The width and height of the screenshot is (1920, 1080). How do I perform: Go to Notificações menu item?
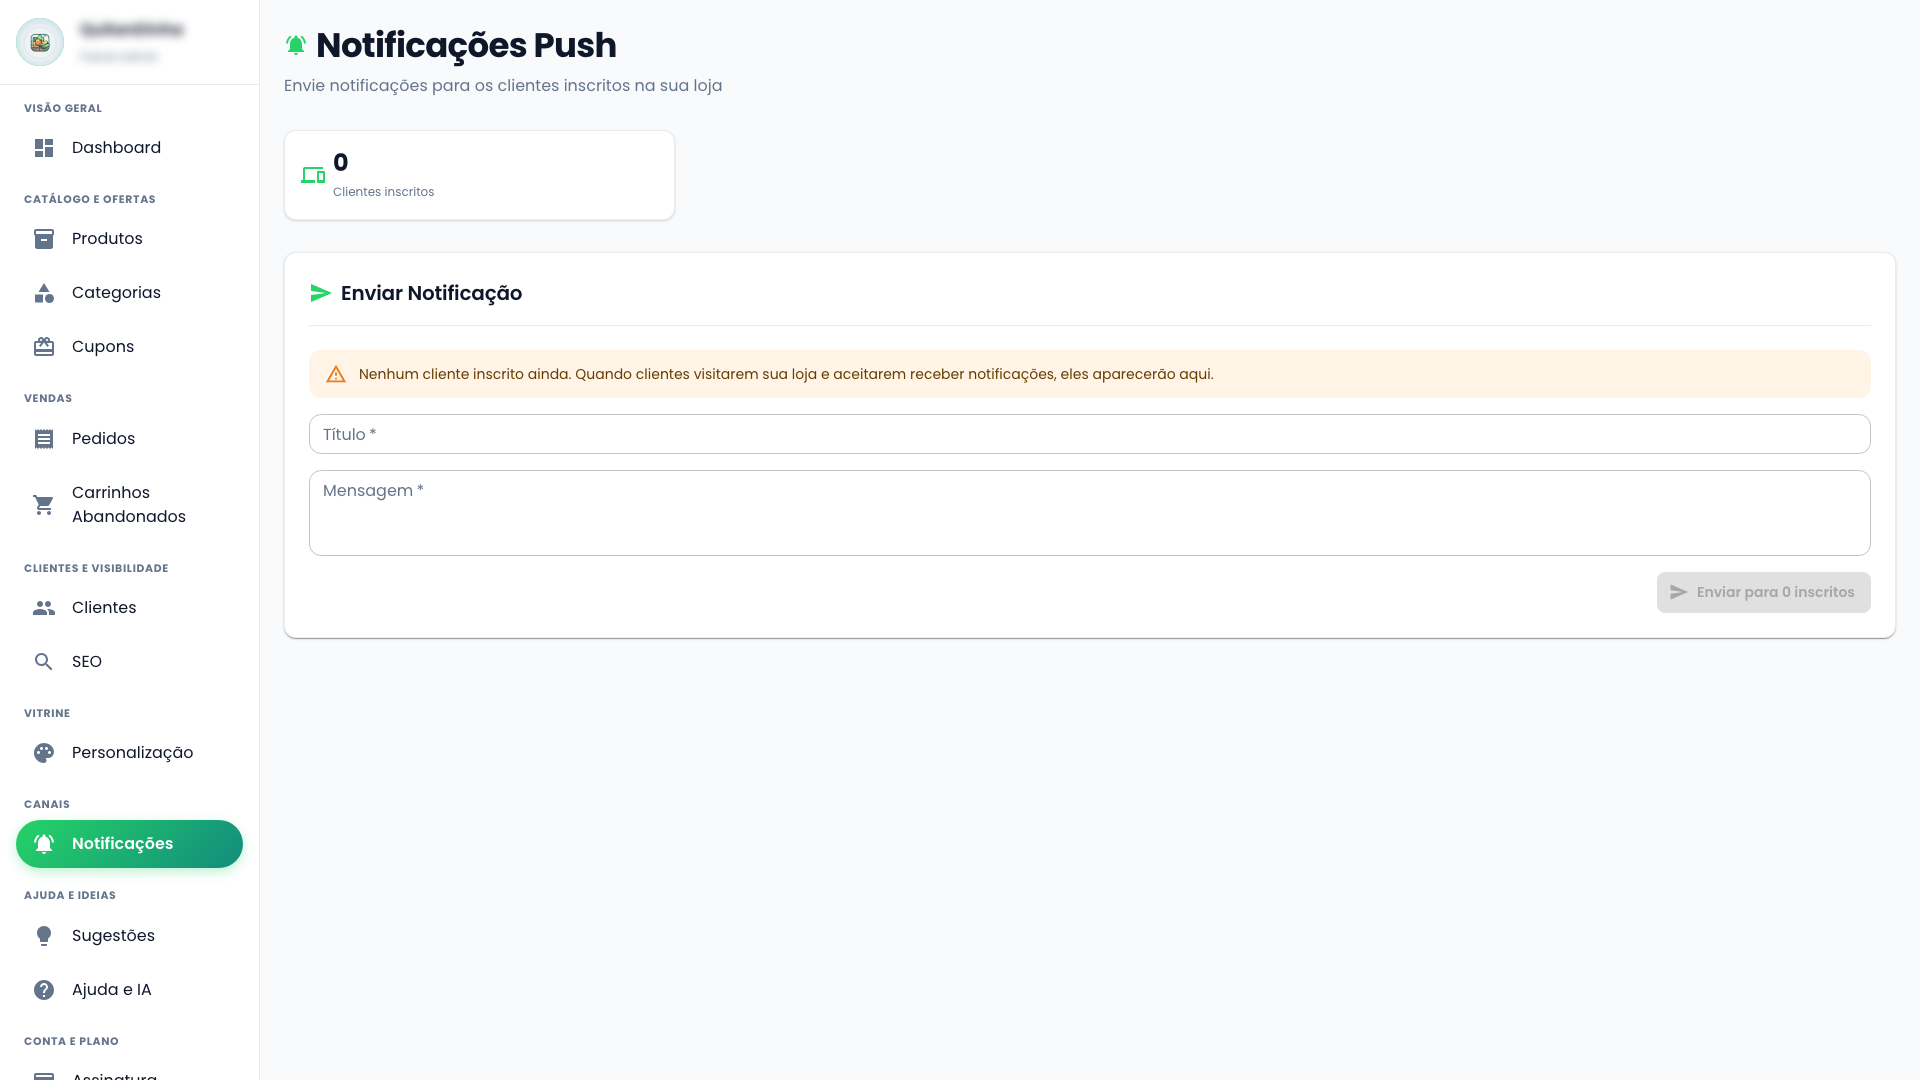(129, 844)
